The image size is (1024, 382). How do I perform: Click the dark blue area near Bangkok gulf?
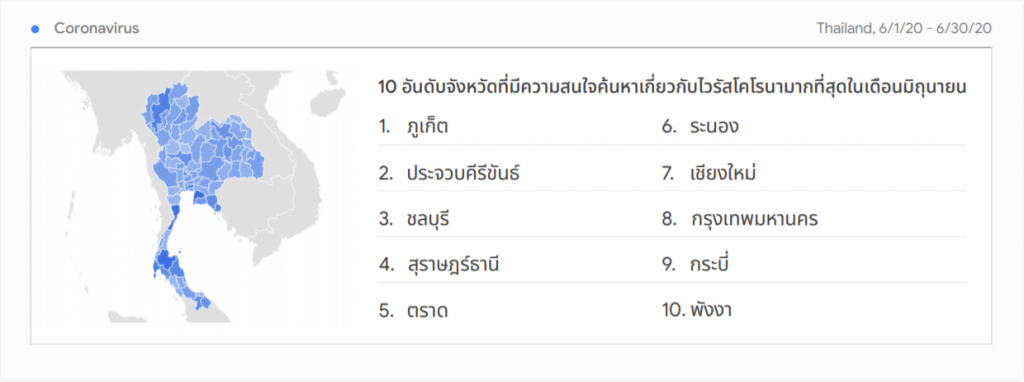[x=198, y=200]
